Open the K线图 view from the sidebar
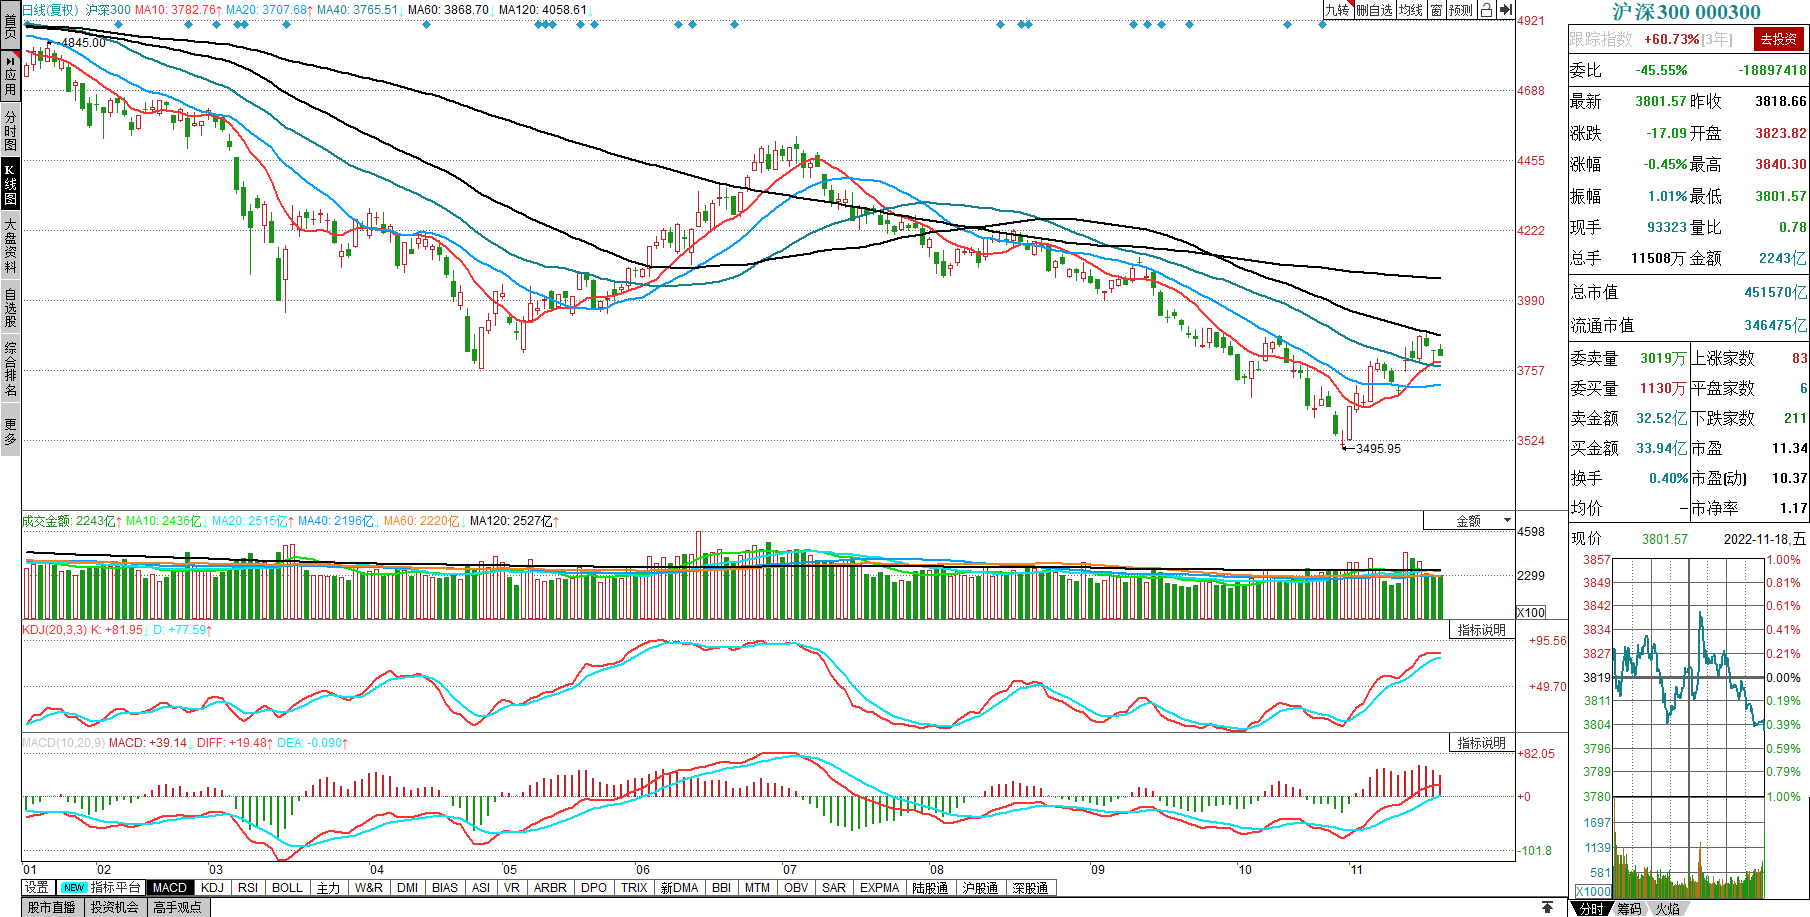Viewport: 1810px width, 917px height. coord(10,184)
